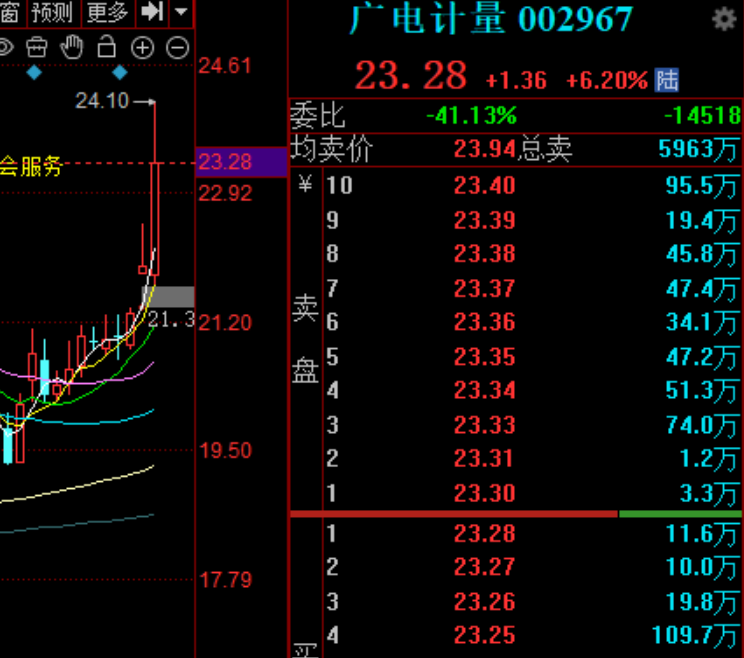The height and width of the screenshot is (658, 744).
Task: Open the 预测 tab
Action: click(x=52, y=13)
